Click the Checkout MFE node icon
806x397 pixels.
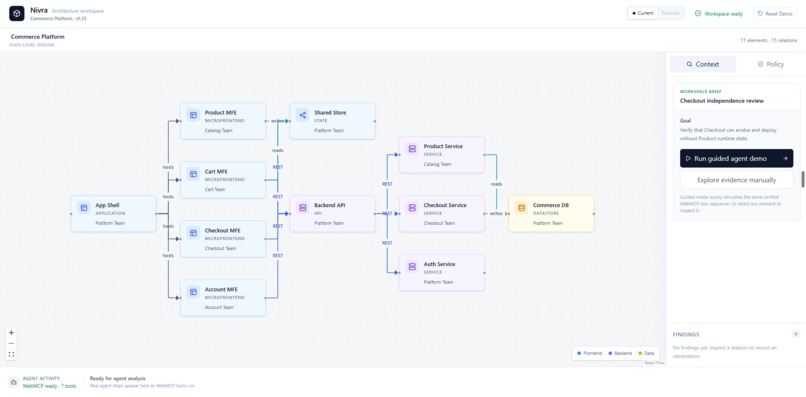[x=193, y=233]
